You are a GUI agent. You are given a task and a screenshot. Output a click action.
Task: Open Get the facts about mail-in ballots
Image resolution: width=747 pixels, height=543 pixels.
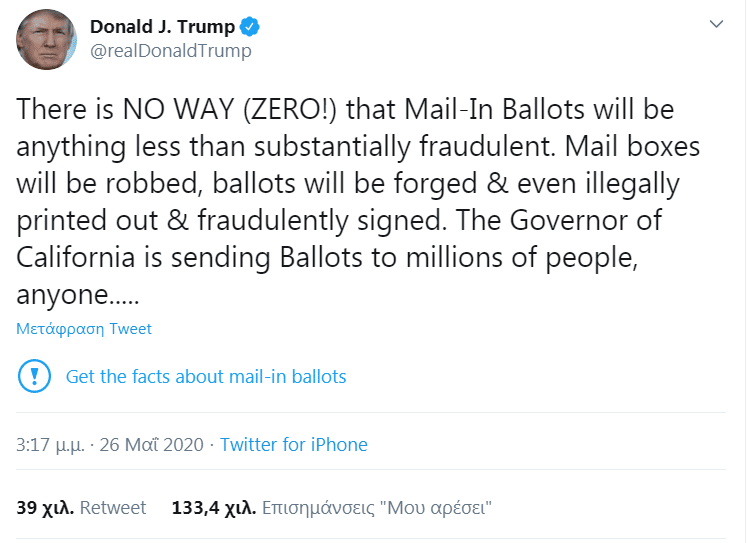206,376
